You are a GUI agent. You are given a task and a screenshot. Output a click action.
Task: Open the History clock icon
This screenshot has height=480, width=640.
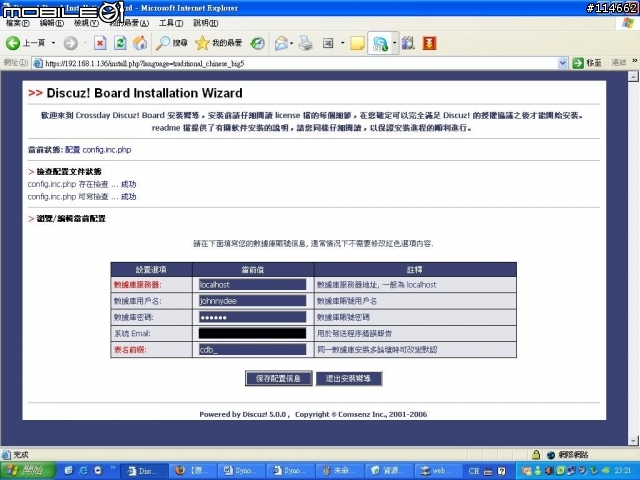pyautogui.click(x=258, y=43)
